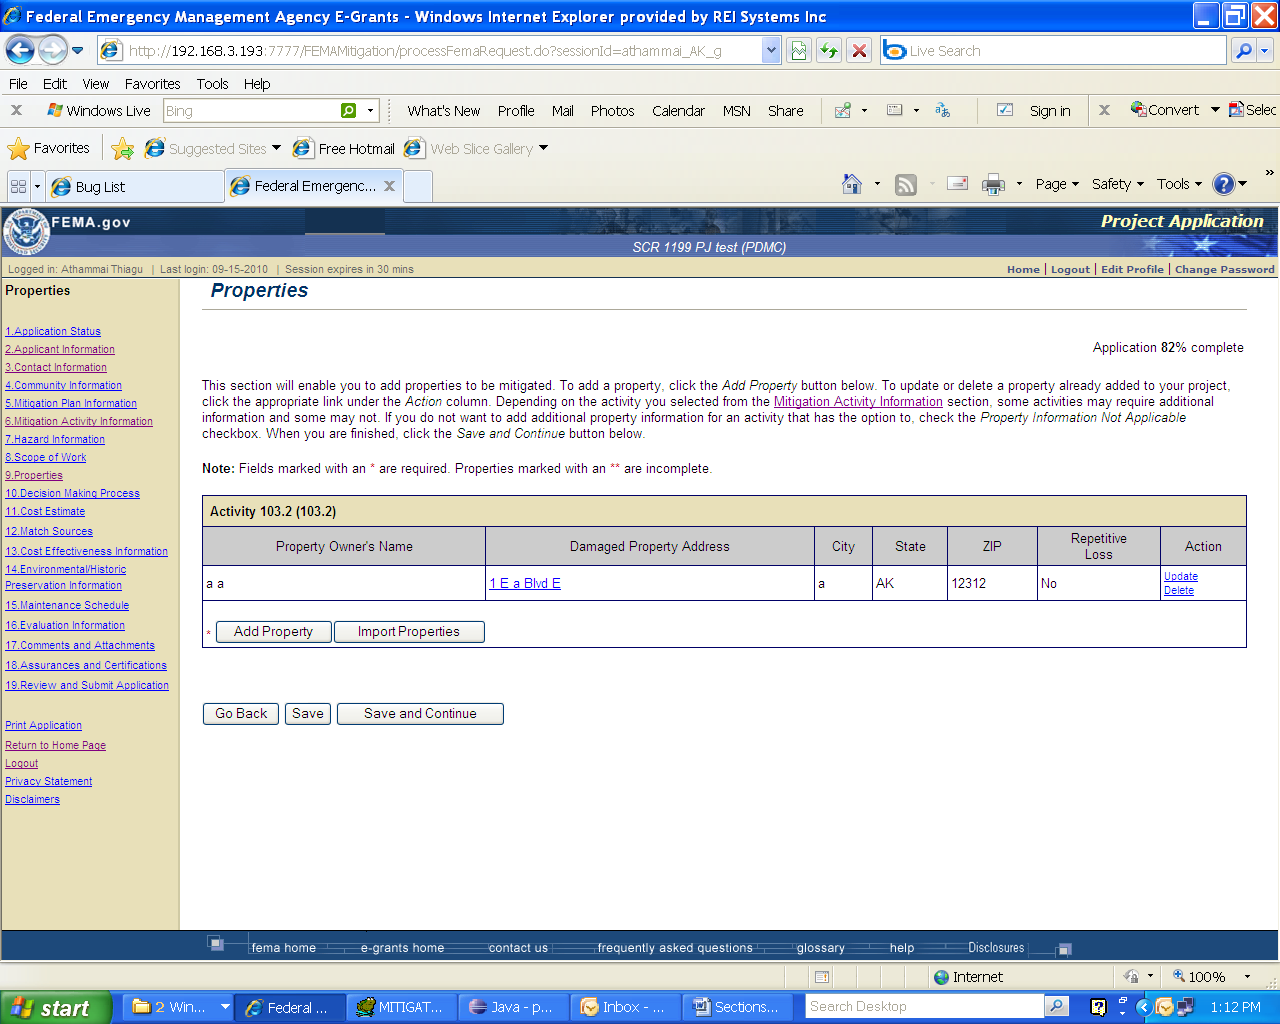Click the browser Back arrow button
Viewport: 1280px width, 1024px height.
(21, 50)
